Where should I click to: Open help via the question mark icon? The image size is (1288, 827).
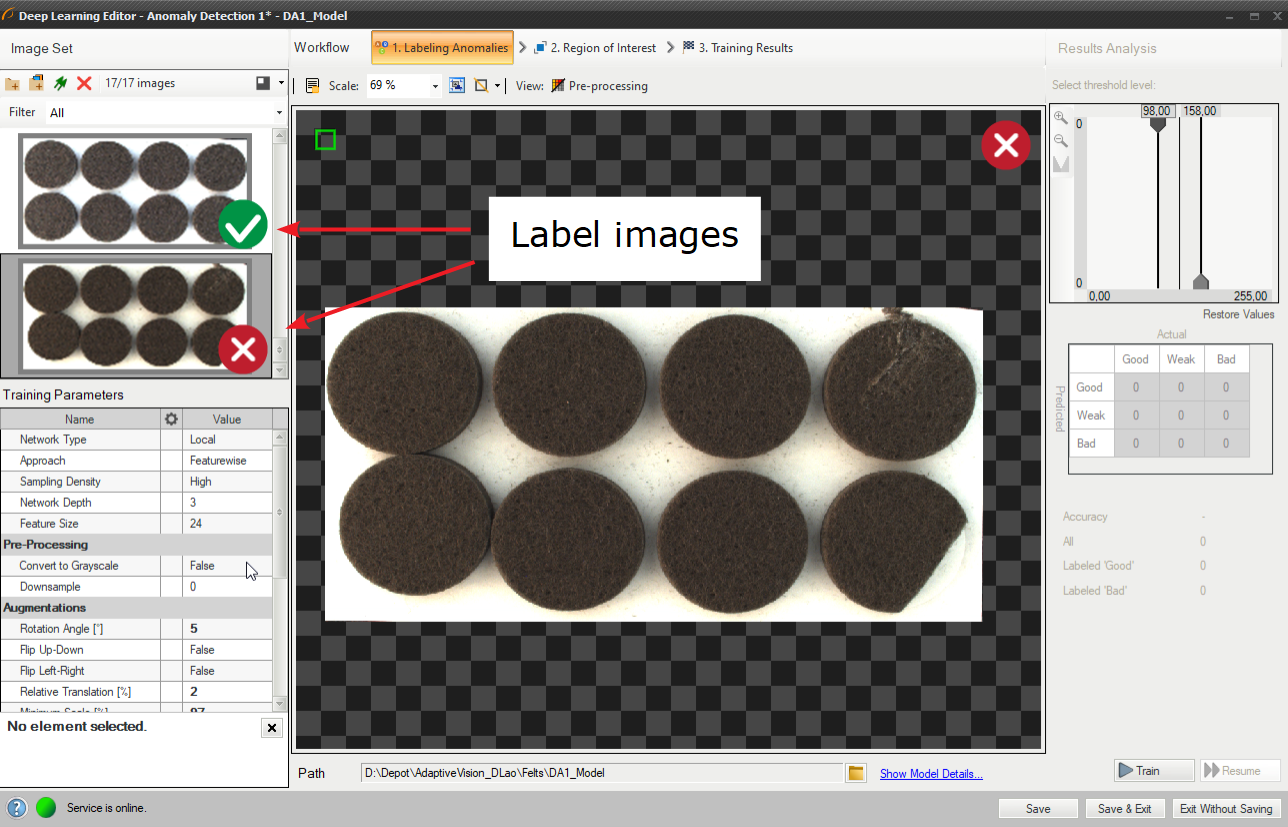tap(17, 808)
